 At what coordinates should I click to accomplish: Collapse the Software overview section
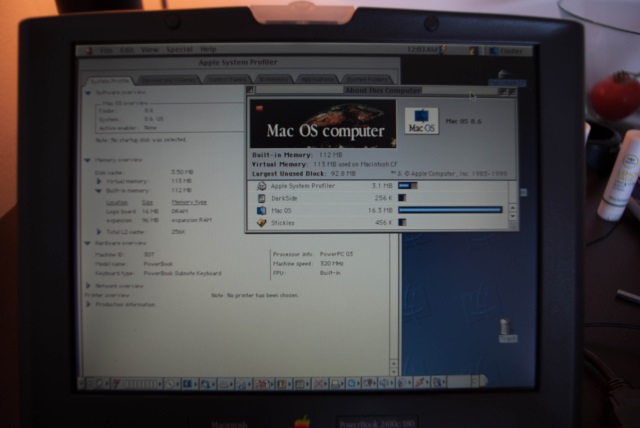click(88, 93)
